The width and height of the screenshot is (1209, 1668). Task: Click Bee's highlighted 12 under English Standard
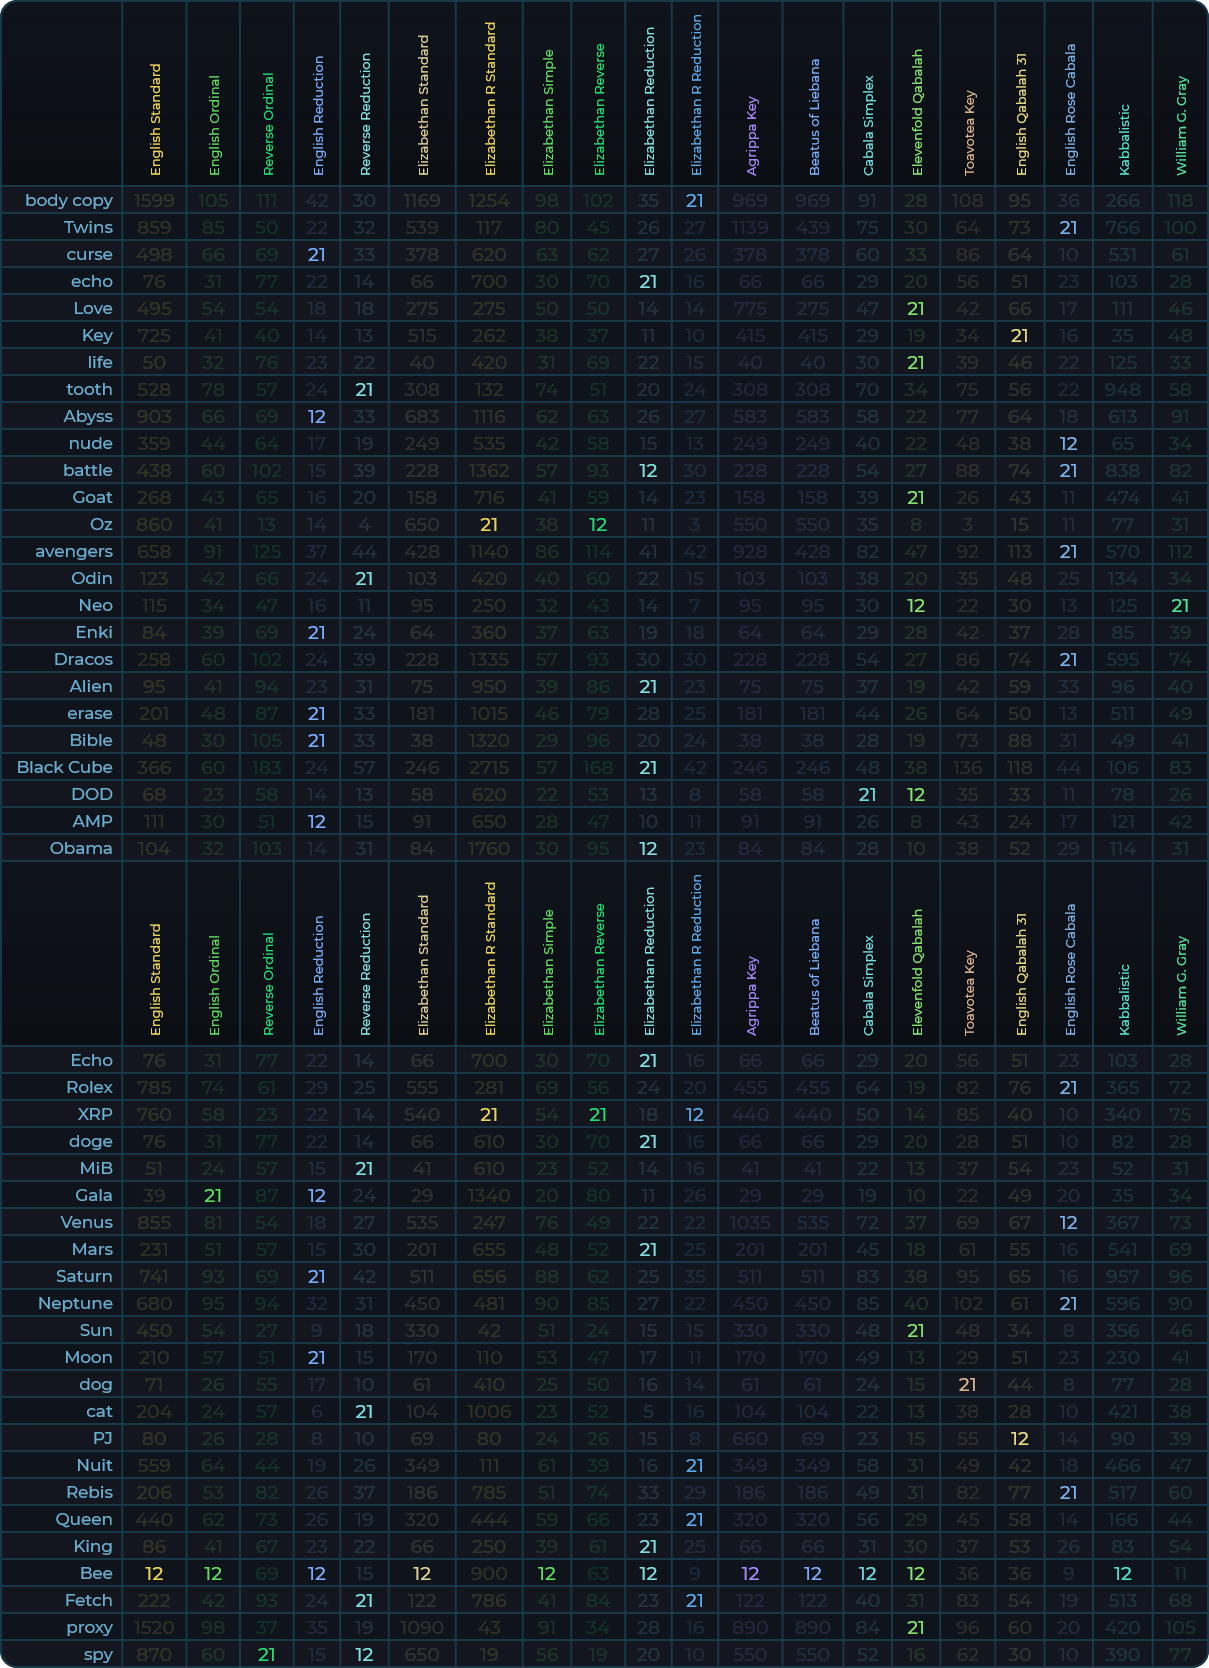click(x=154, y=1573)
